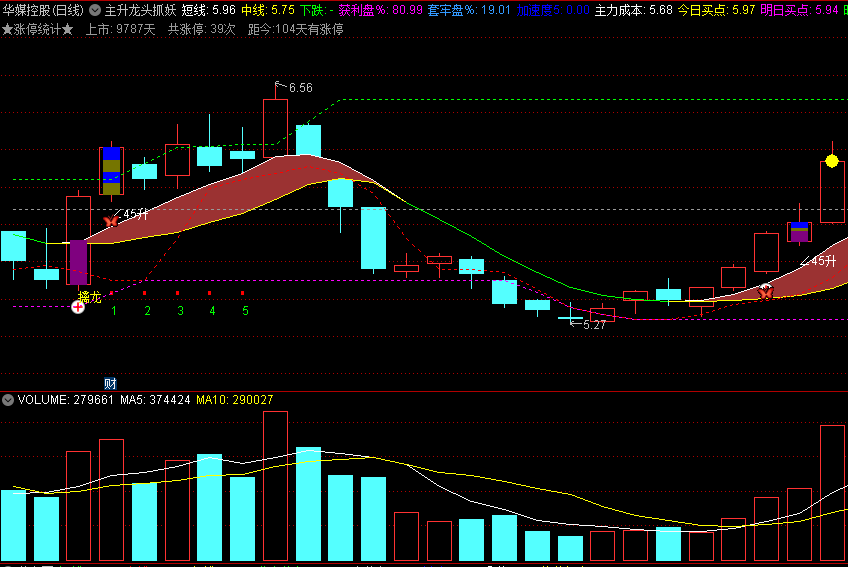Click the yellow 擒龙 signal text
Viewport: 848px width, 567px height.
point(90,297)
